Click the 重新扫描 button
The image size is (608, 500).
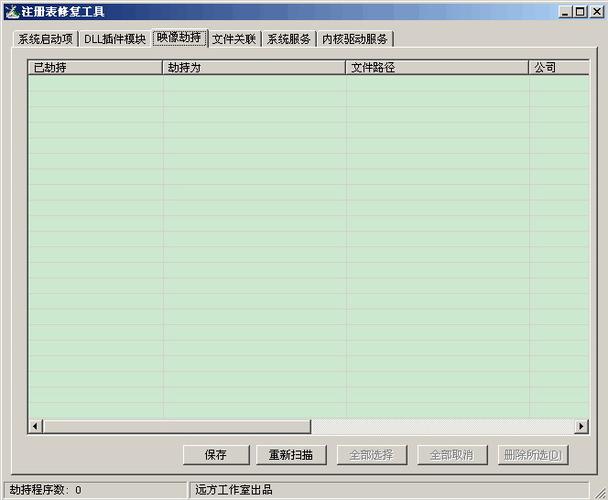point(291,455)
